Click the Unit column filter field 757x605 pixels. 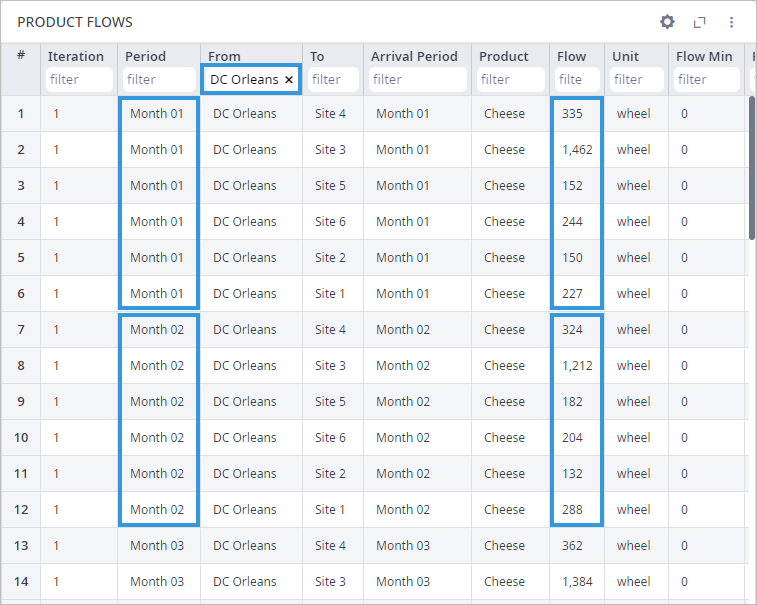[x=636, y=79]
